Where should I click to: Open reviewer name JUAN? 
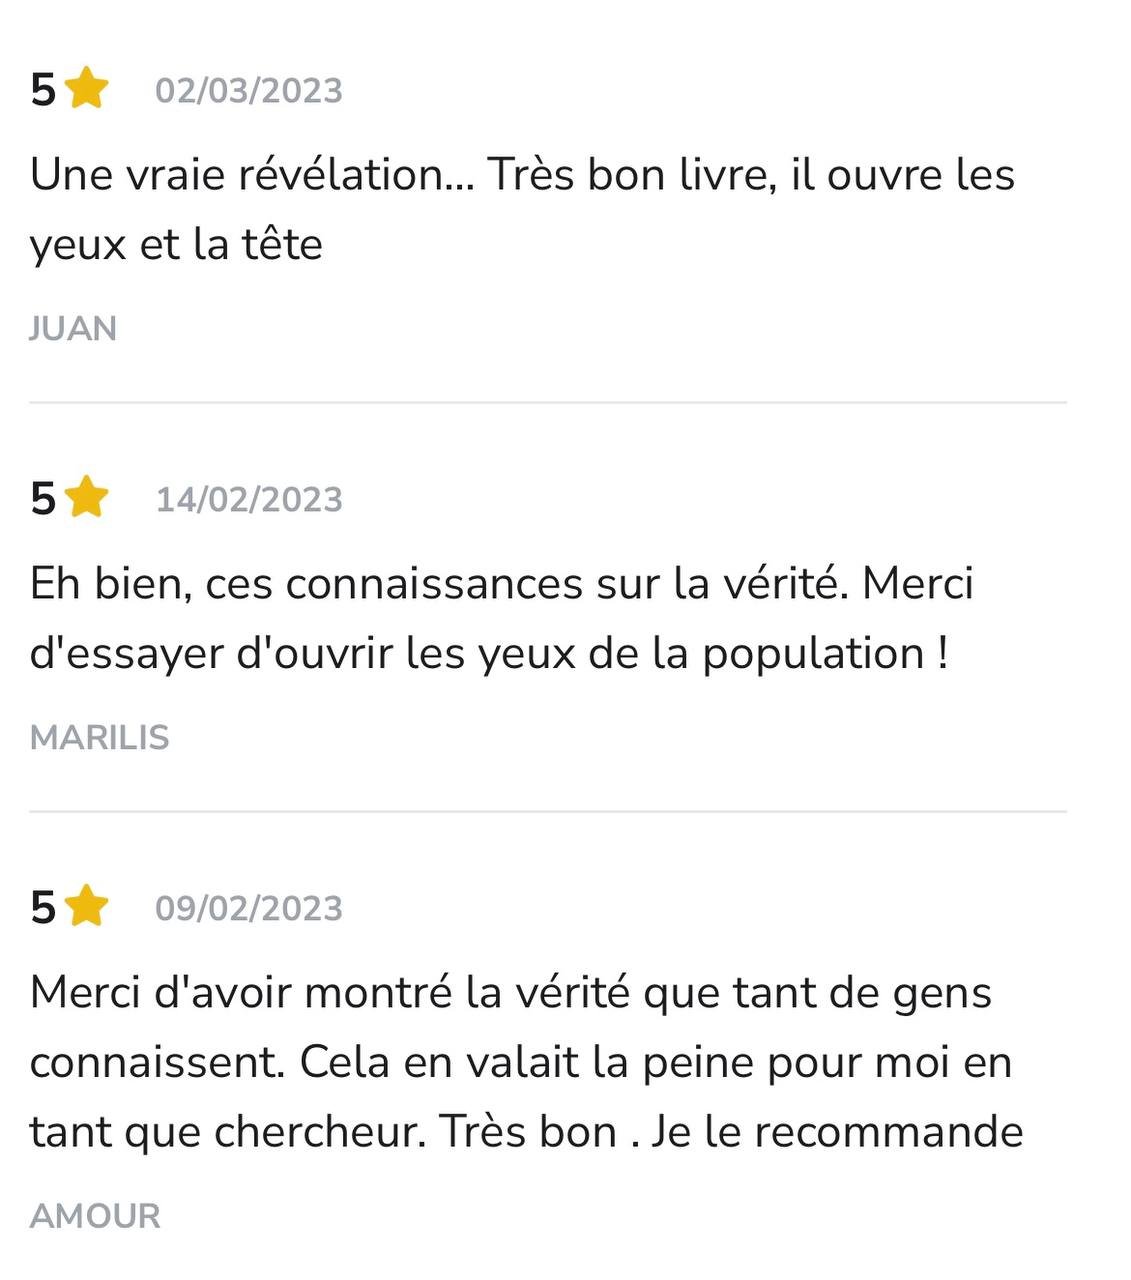(73, 328)
